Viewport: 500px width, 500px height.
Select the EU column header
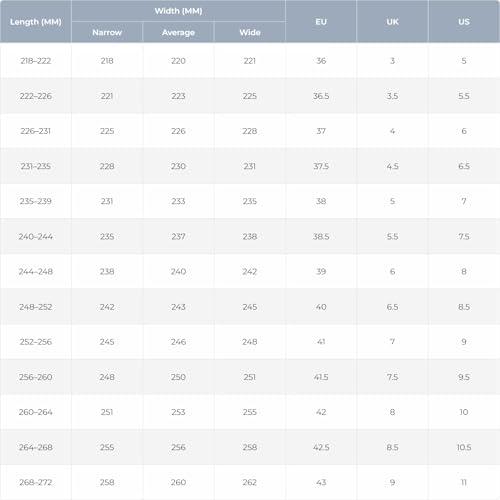point(321,22)
